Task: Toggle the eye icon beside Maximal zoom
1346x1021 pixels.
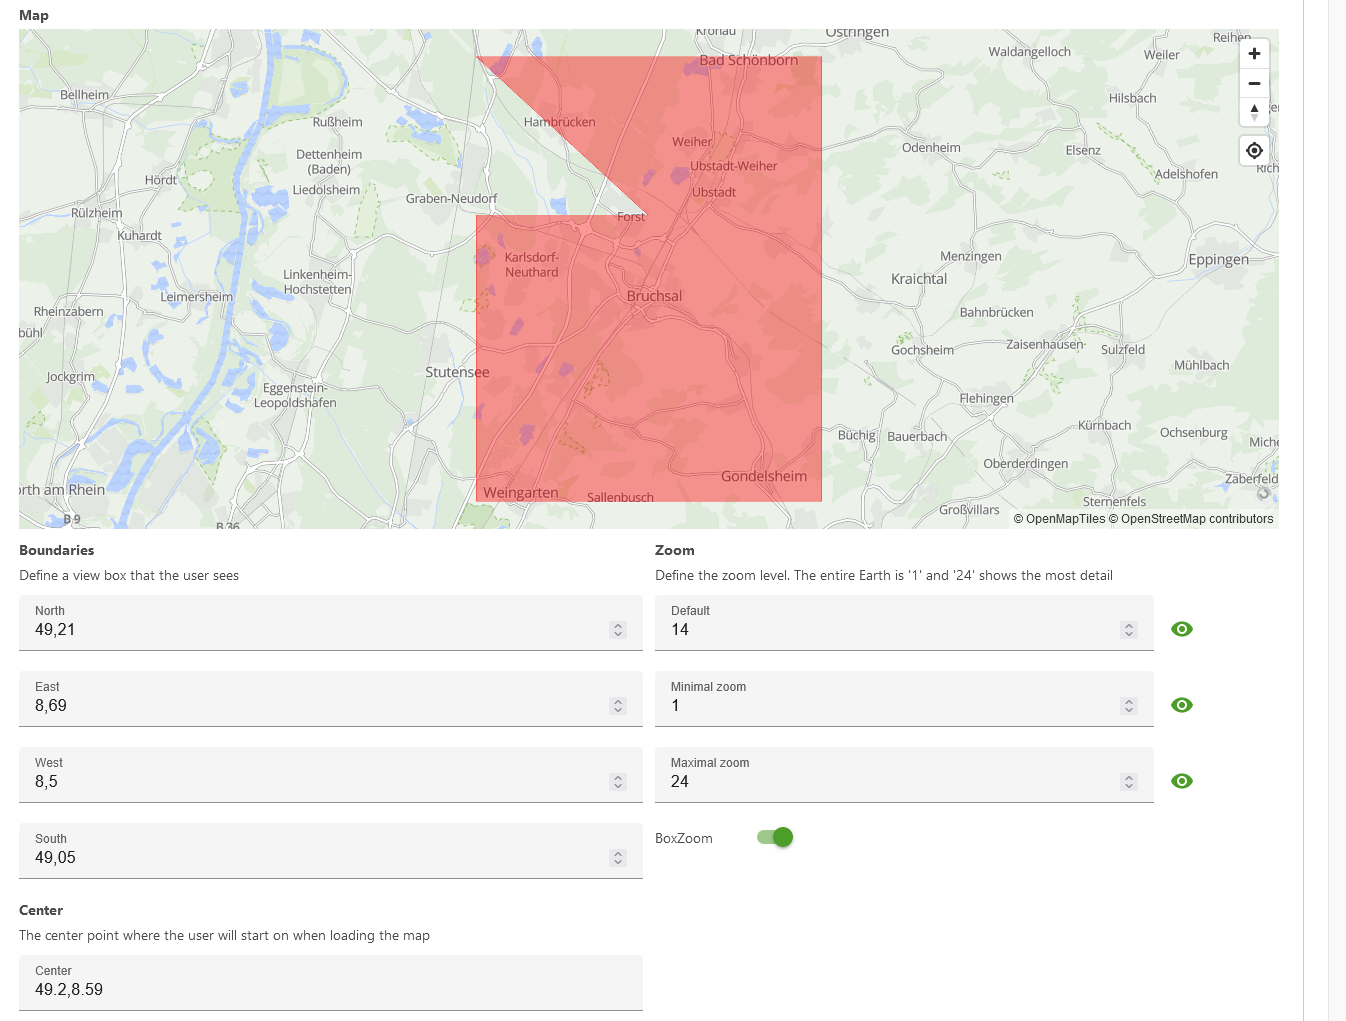Action: click(1182, 781)
